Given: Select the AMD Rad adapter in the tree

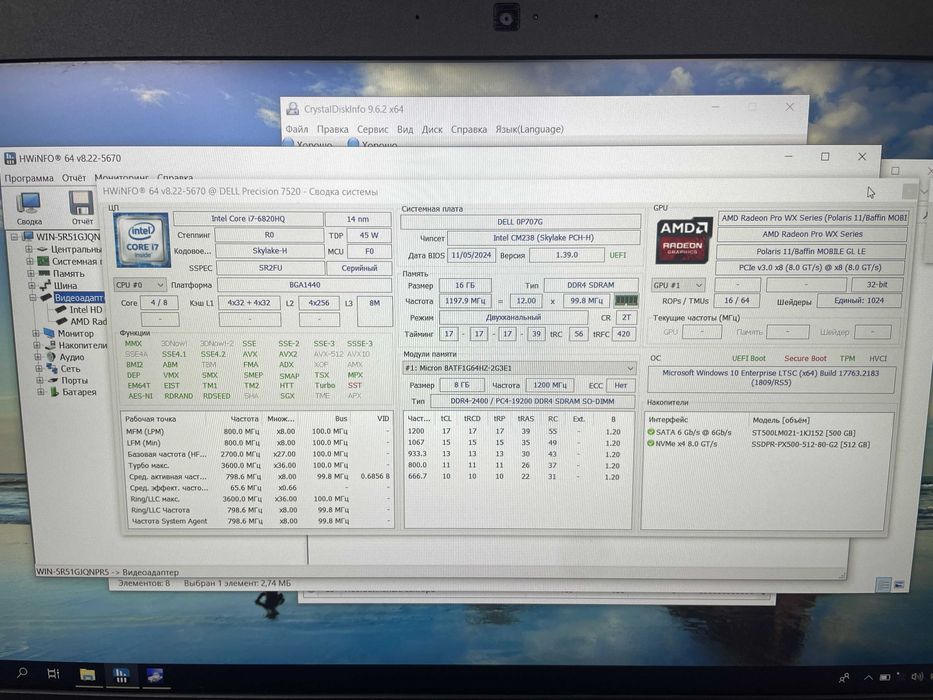Looking at the screenshot, I should coord(89,321).
